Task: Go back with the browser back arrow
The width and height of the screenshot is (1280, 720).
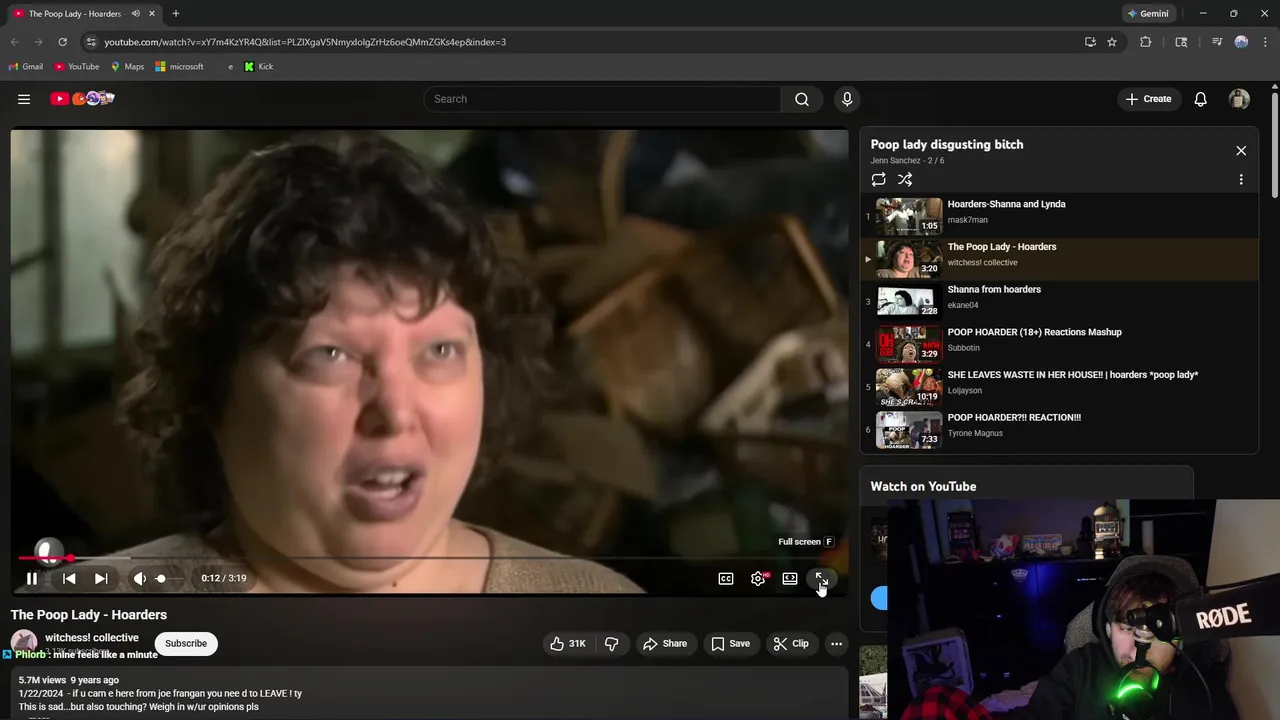Action: (14, 42)
